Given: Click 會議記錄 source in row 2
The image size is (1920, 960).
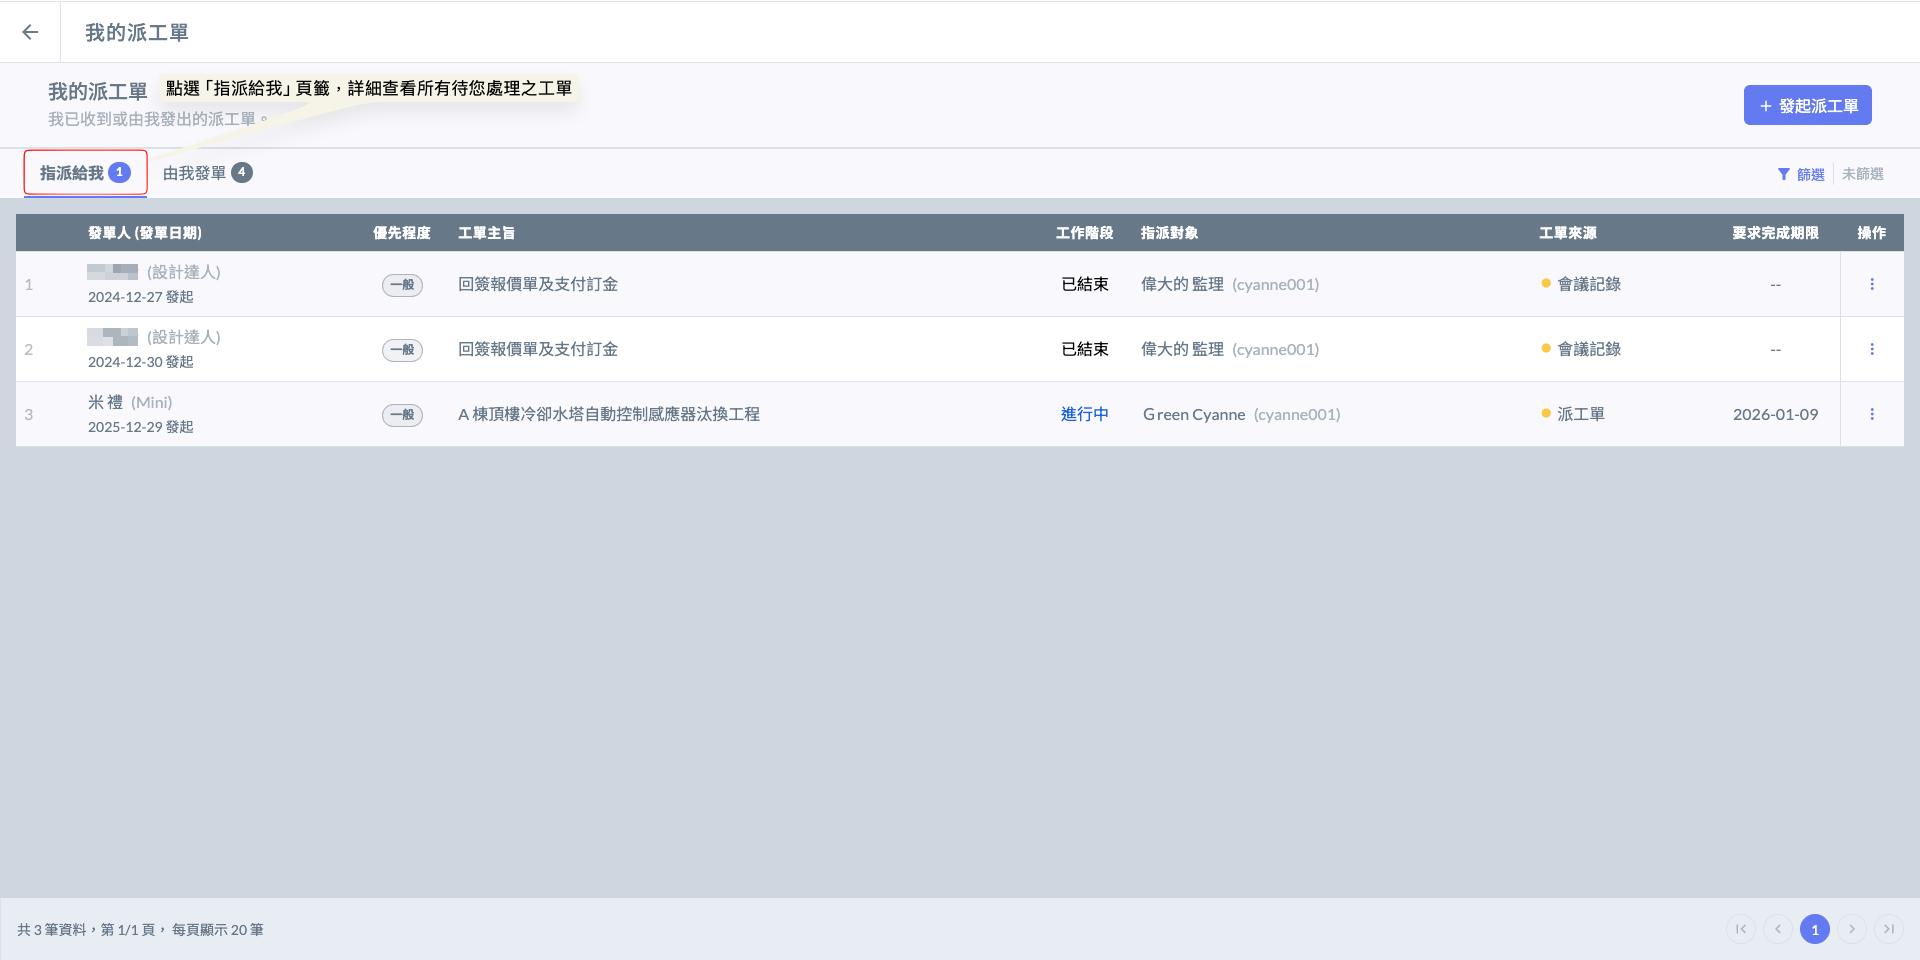Looking at the screenshot, I should (1588, 349).
